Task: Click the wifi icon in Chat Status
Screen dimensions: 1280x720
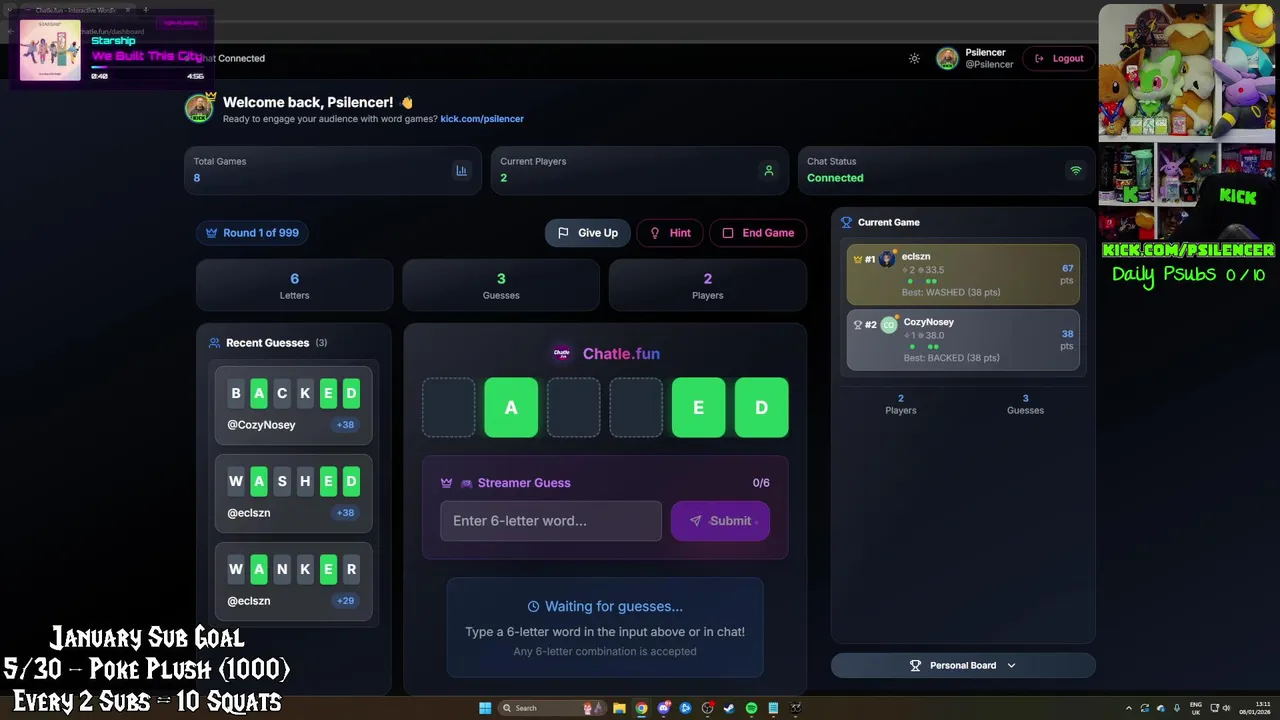Action: pyautogui.click(x=1076, y=170)
